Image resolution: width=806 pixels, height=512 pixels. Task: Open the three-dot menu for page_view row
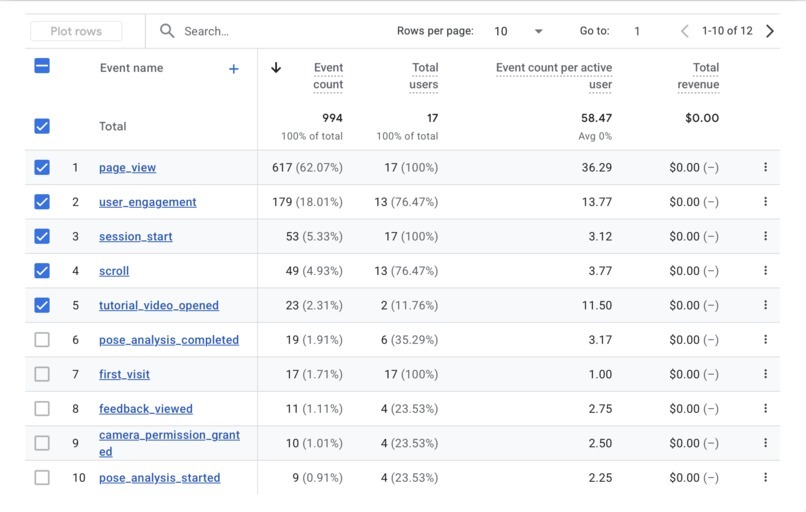tap(765, 167)
